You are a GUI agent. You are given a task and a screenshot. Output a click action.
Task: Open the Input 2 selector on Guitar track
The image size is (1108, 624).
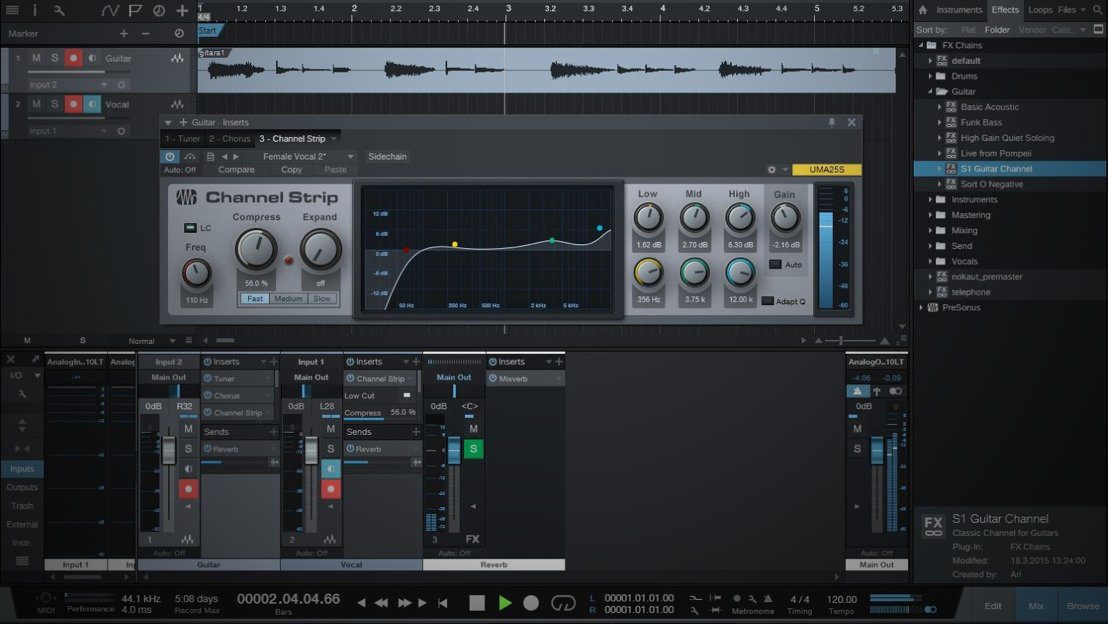(66, 85)
